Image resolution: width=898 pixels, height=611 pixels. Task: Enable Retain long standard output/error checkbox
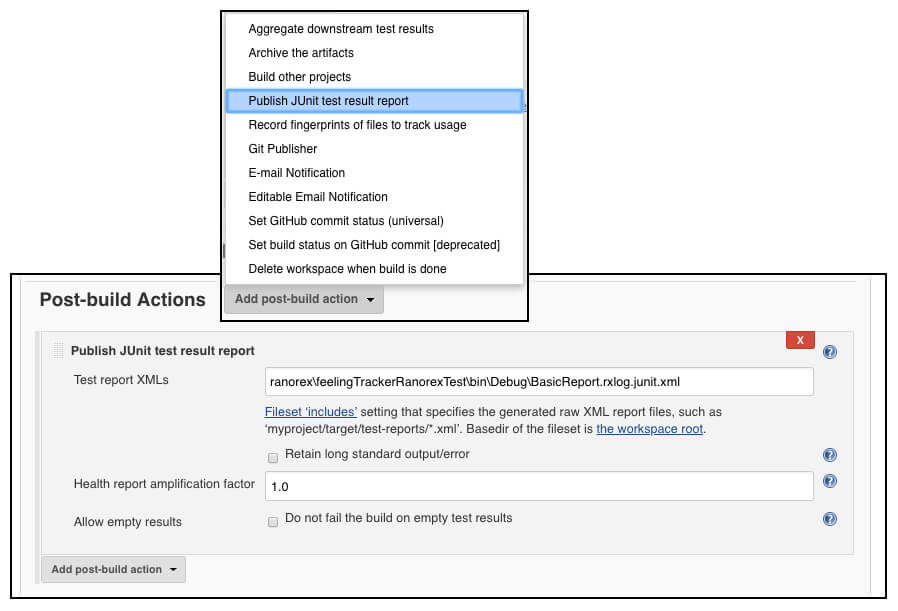pos(273,458)
